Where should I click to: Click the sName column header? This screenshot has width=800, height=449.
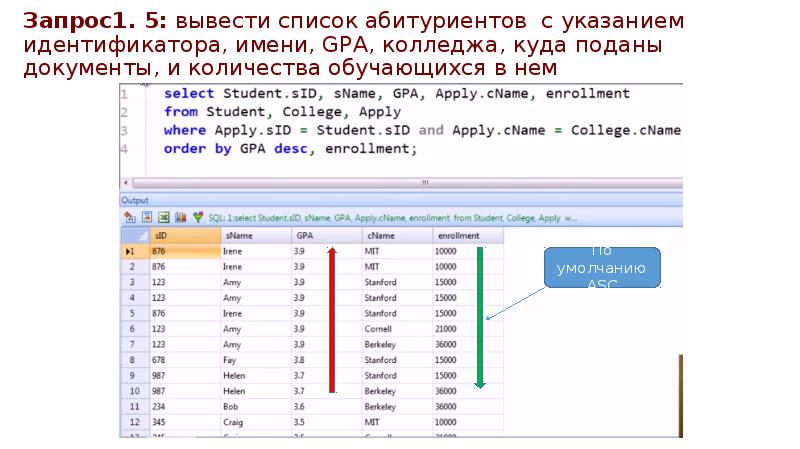[256, 236]
